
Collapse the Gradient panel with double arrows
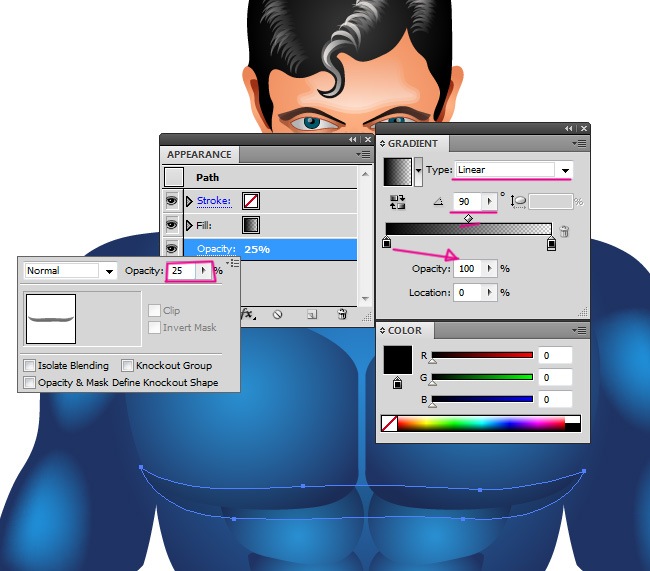(569, 129)
